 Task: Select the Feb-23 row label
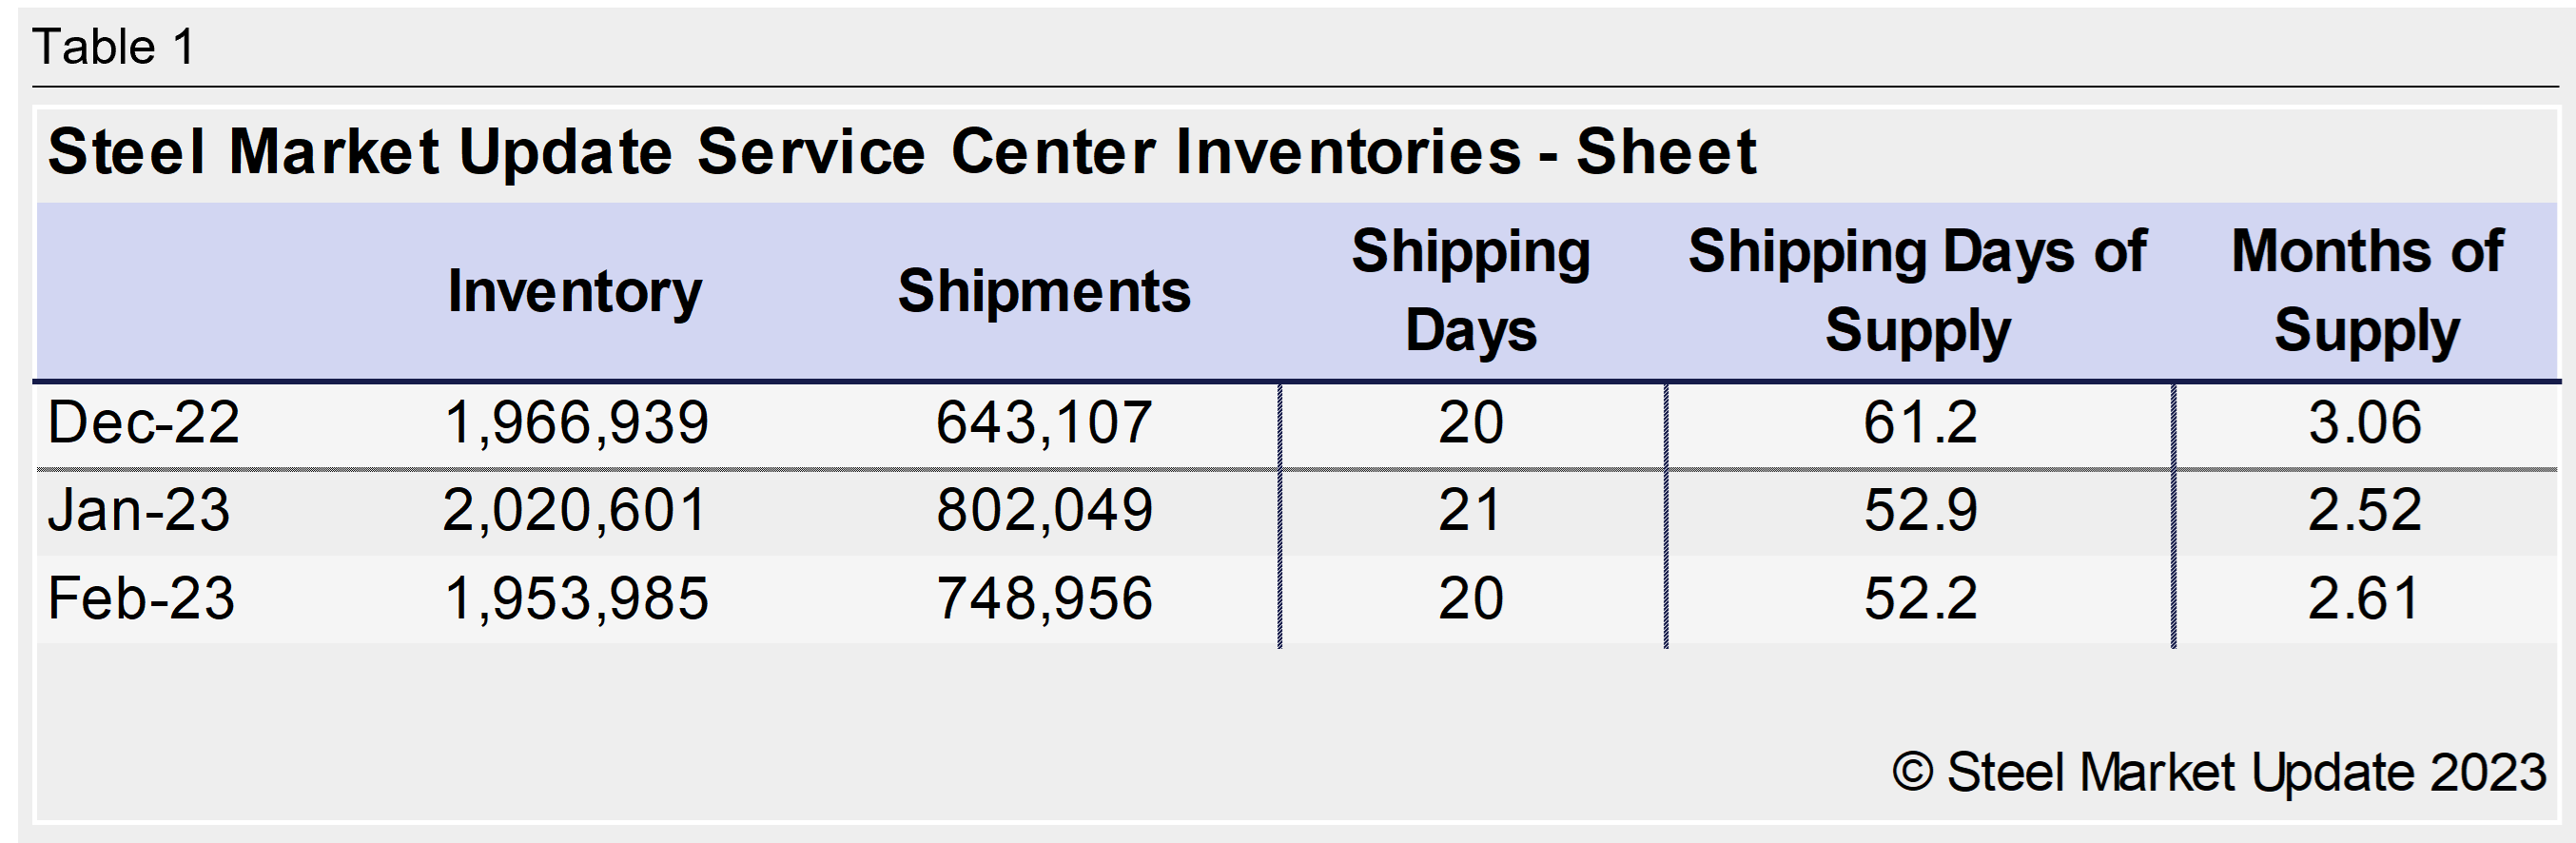coord(140,598)
